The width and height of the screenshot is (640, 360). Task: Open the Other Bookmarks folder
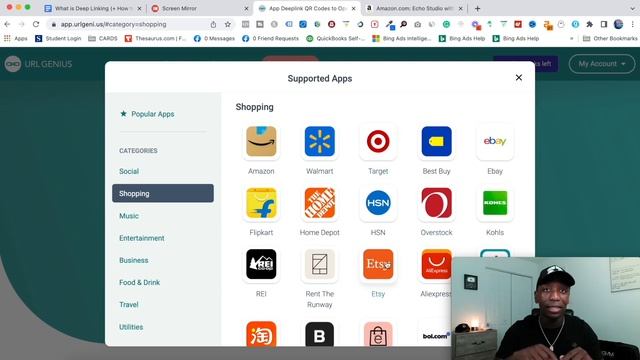pos(610,38)
